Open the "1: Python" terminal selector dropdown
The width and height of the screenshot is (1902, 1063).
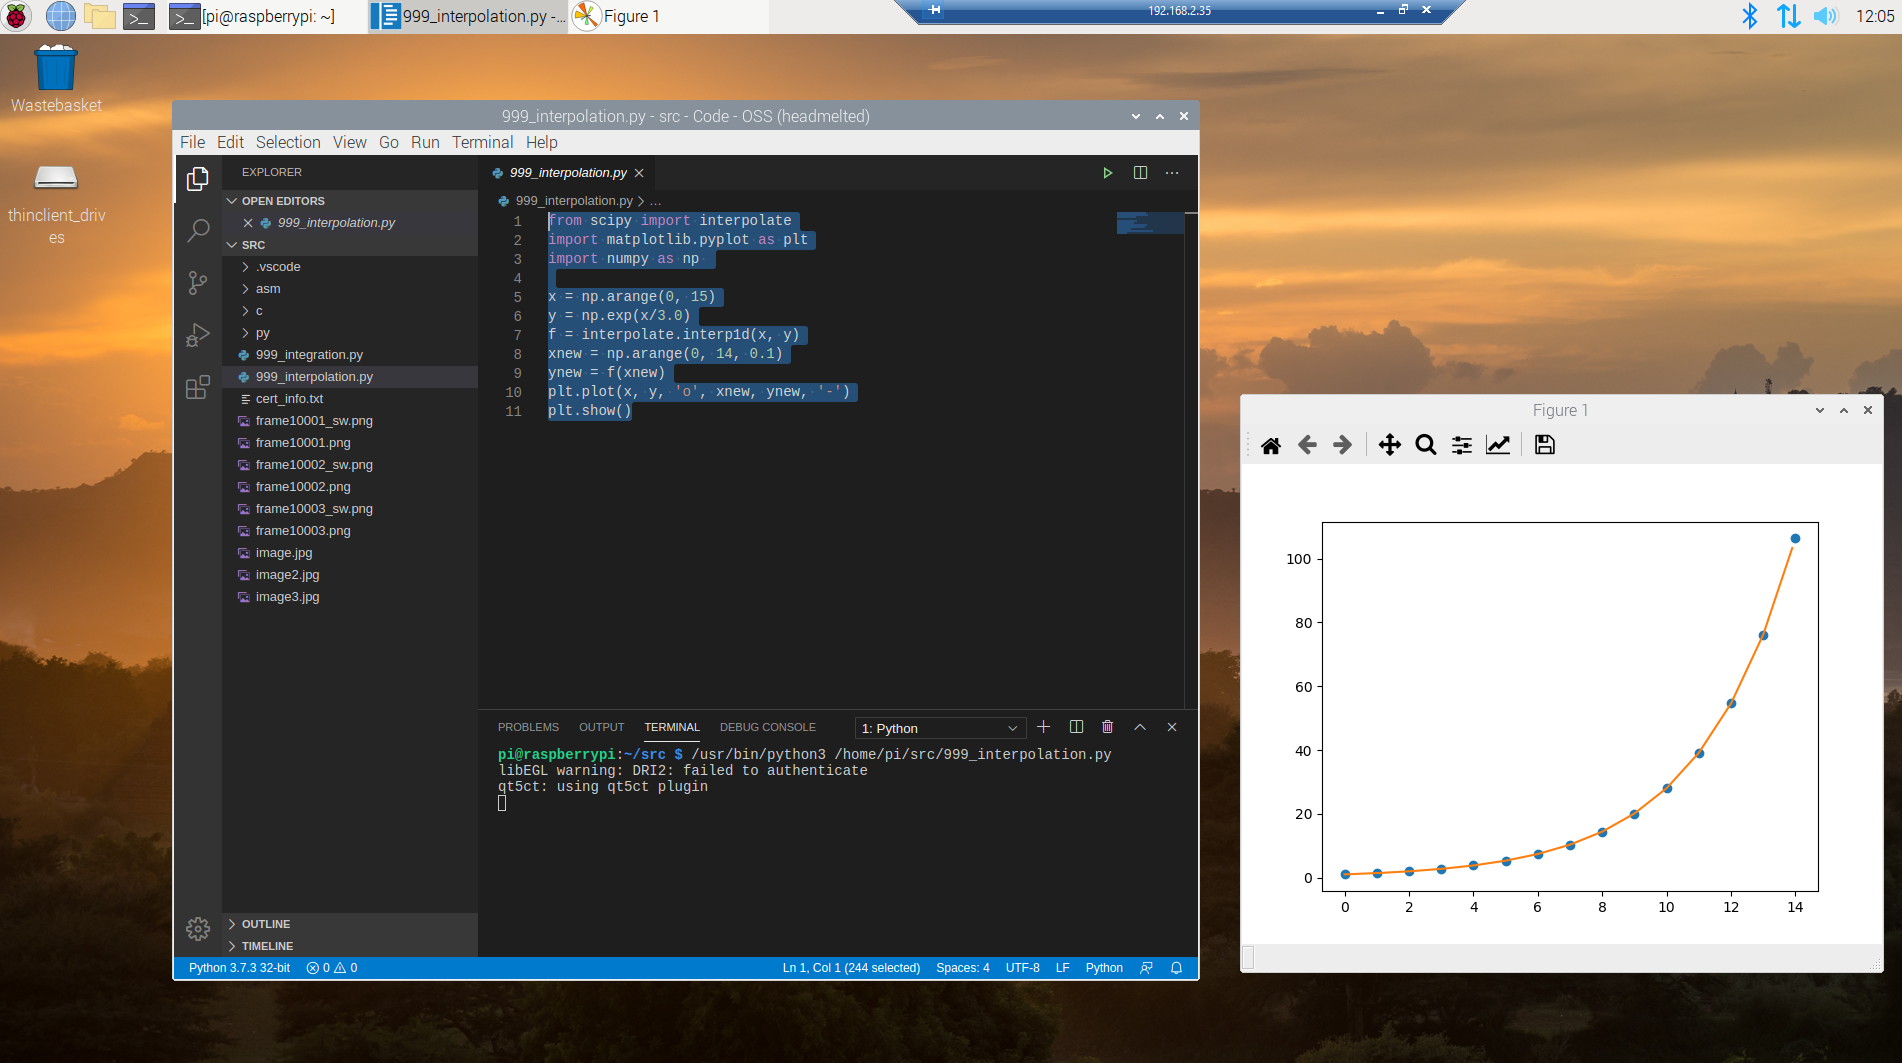pos(938,727)
